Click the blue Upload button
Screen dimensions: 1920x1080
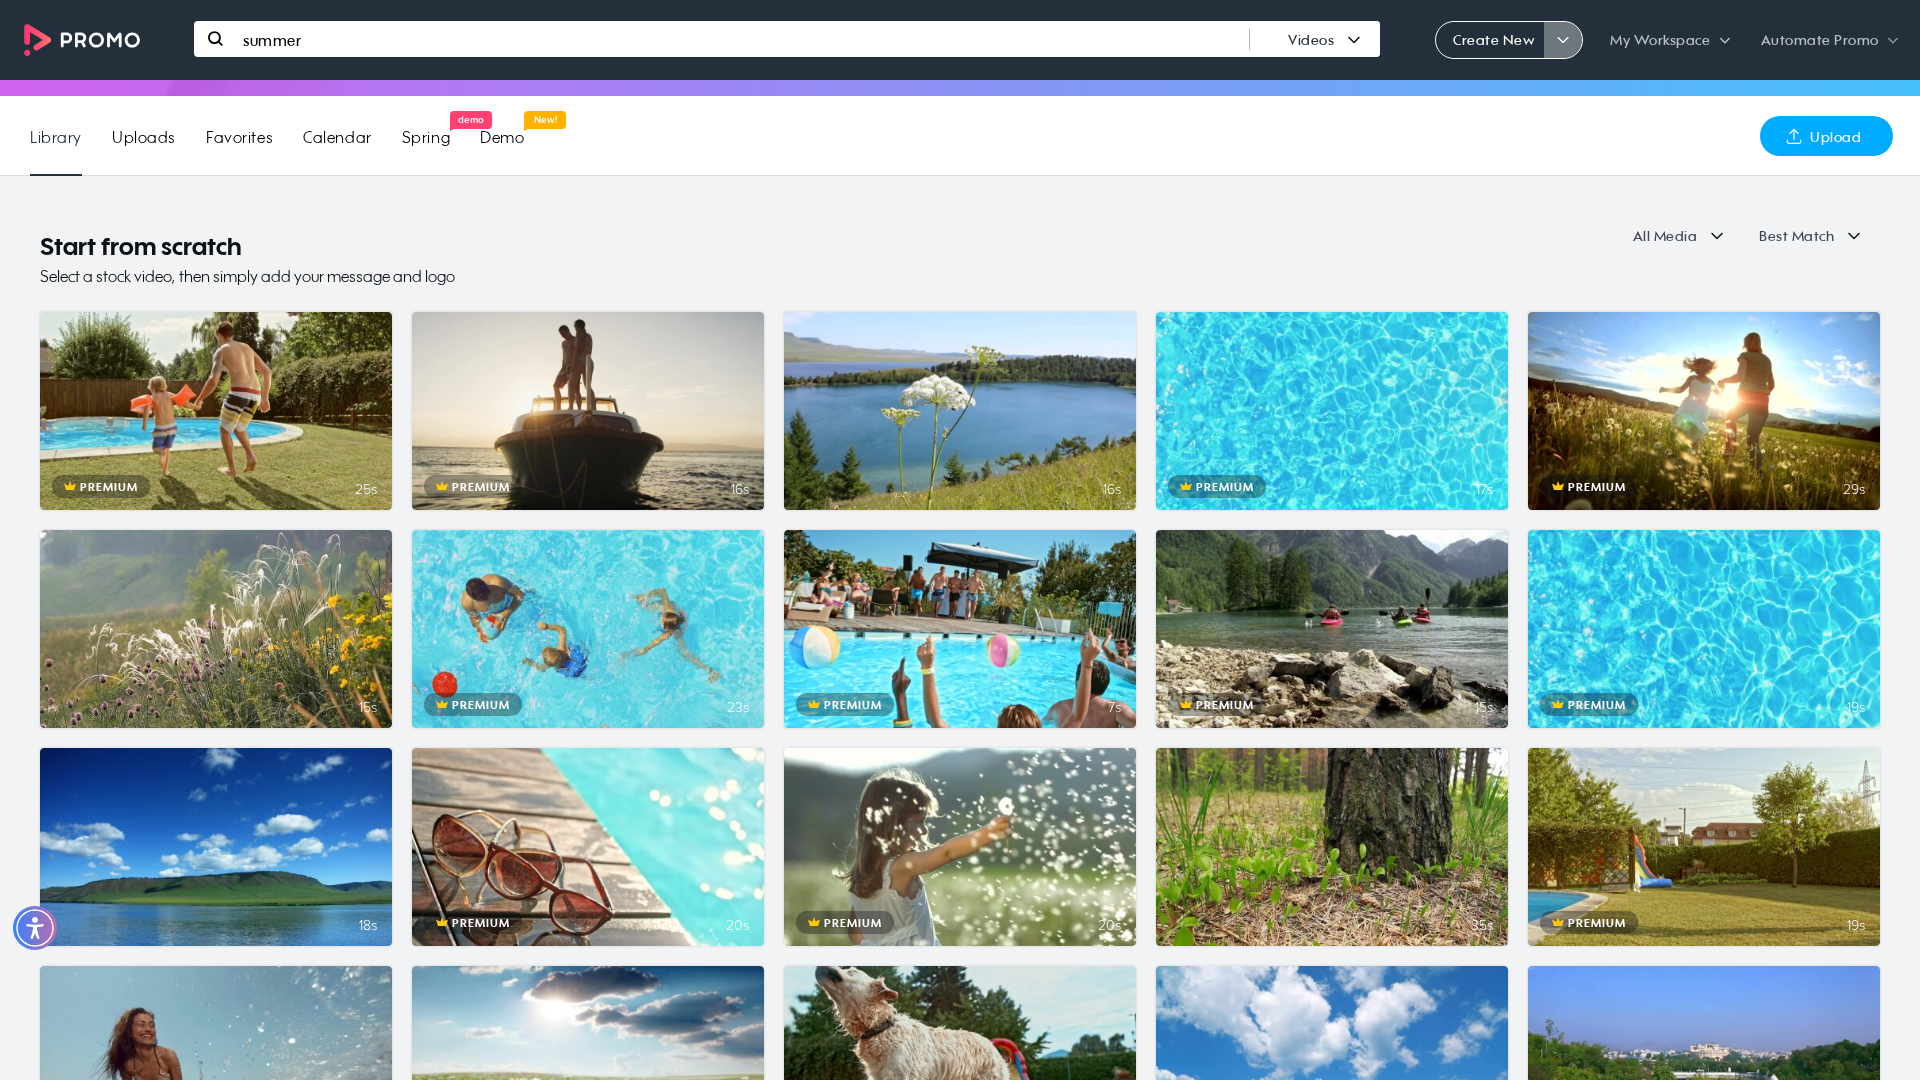click(1826, 136)
